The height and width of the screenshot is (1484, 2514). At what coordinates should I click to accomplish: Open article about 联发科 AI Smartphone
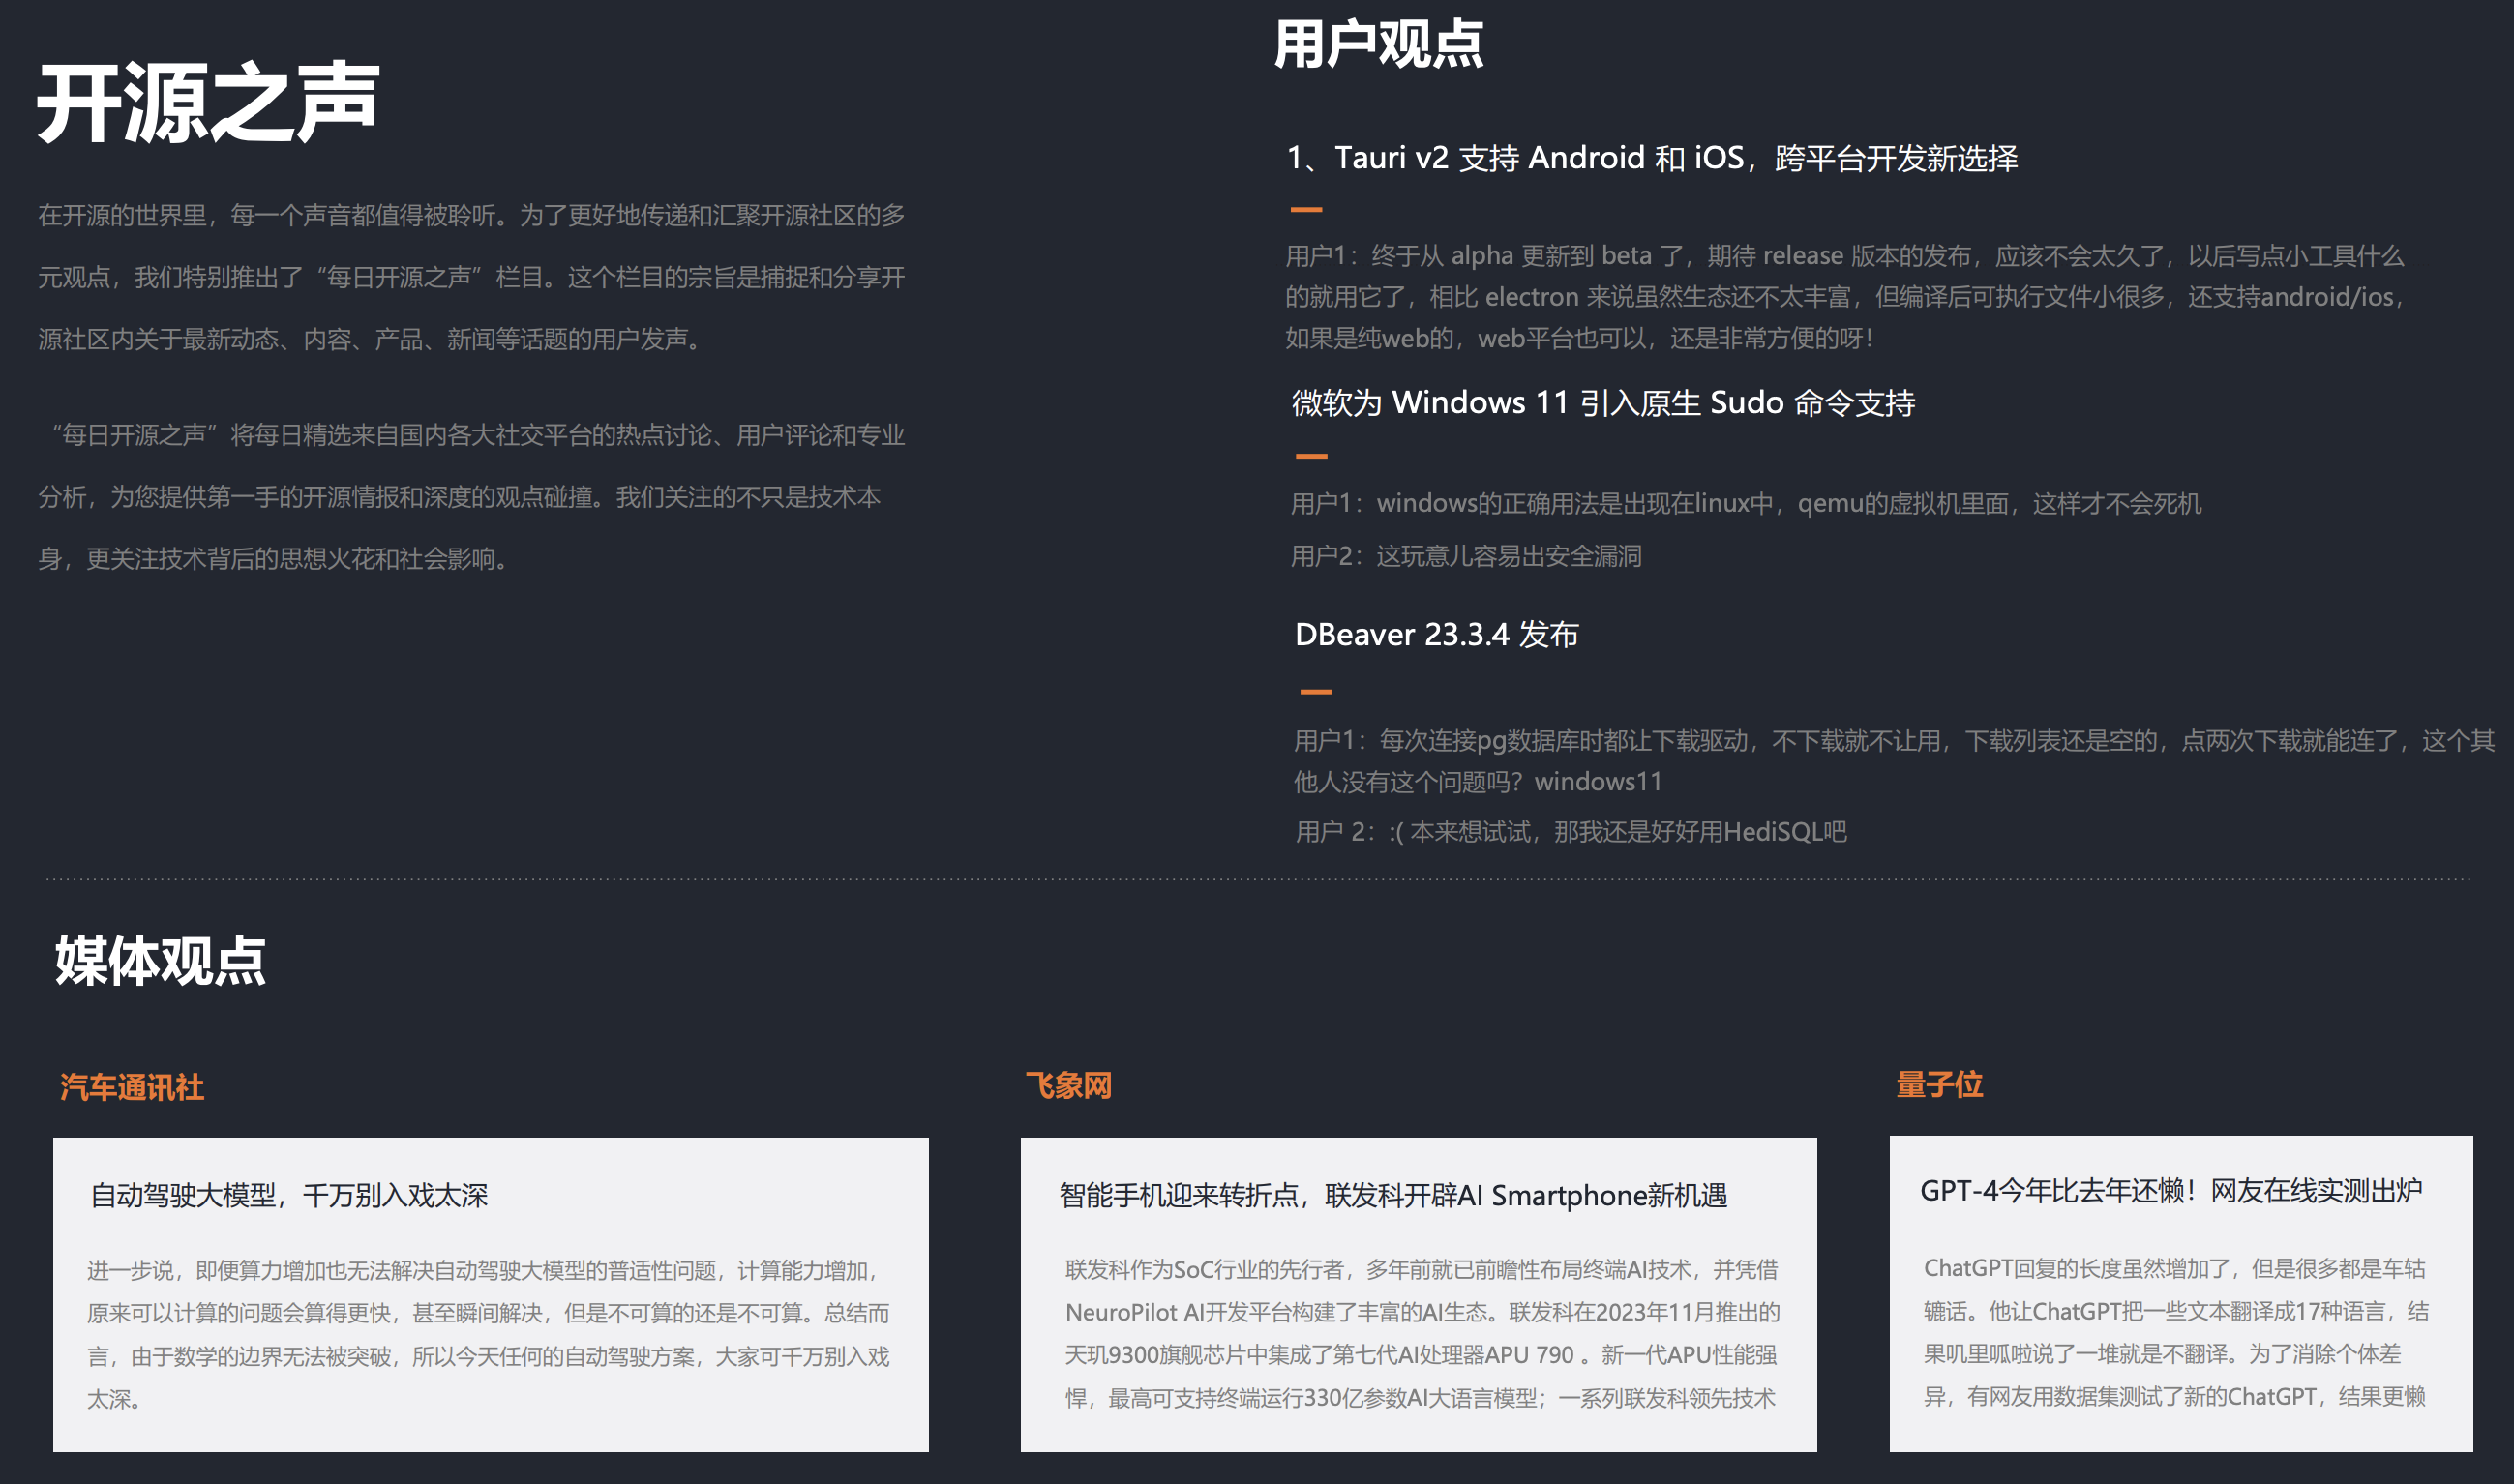pyautogui.click(x=1392, y=1195)
